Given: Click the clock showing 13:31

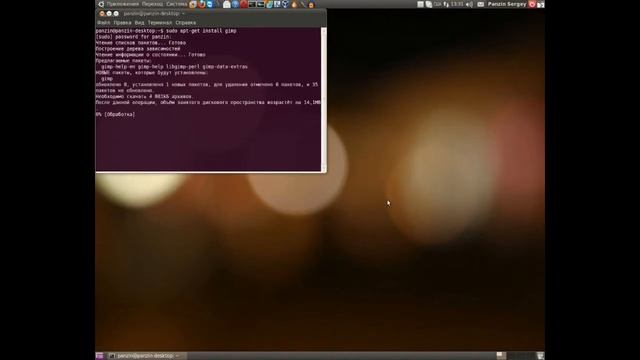Looking at the screenshot, I should (x=458, y=4).
